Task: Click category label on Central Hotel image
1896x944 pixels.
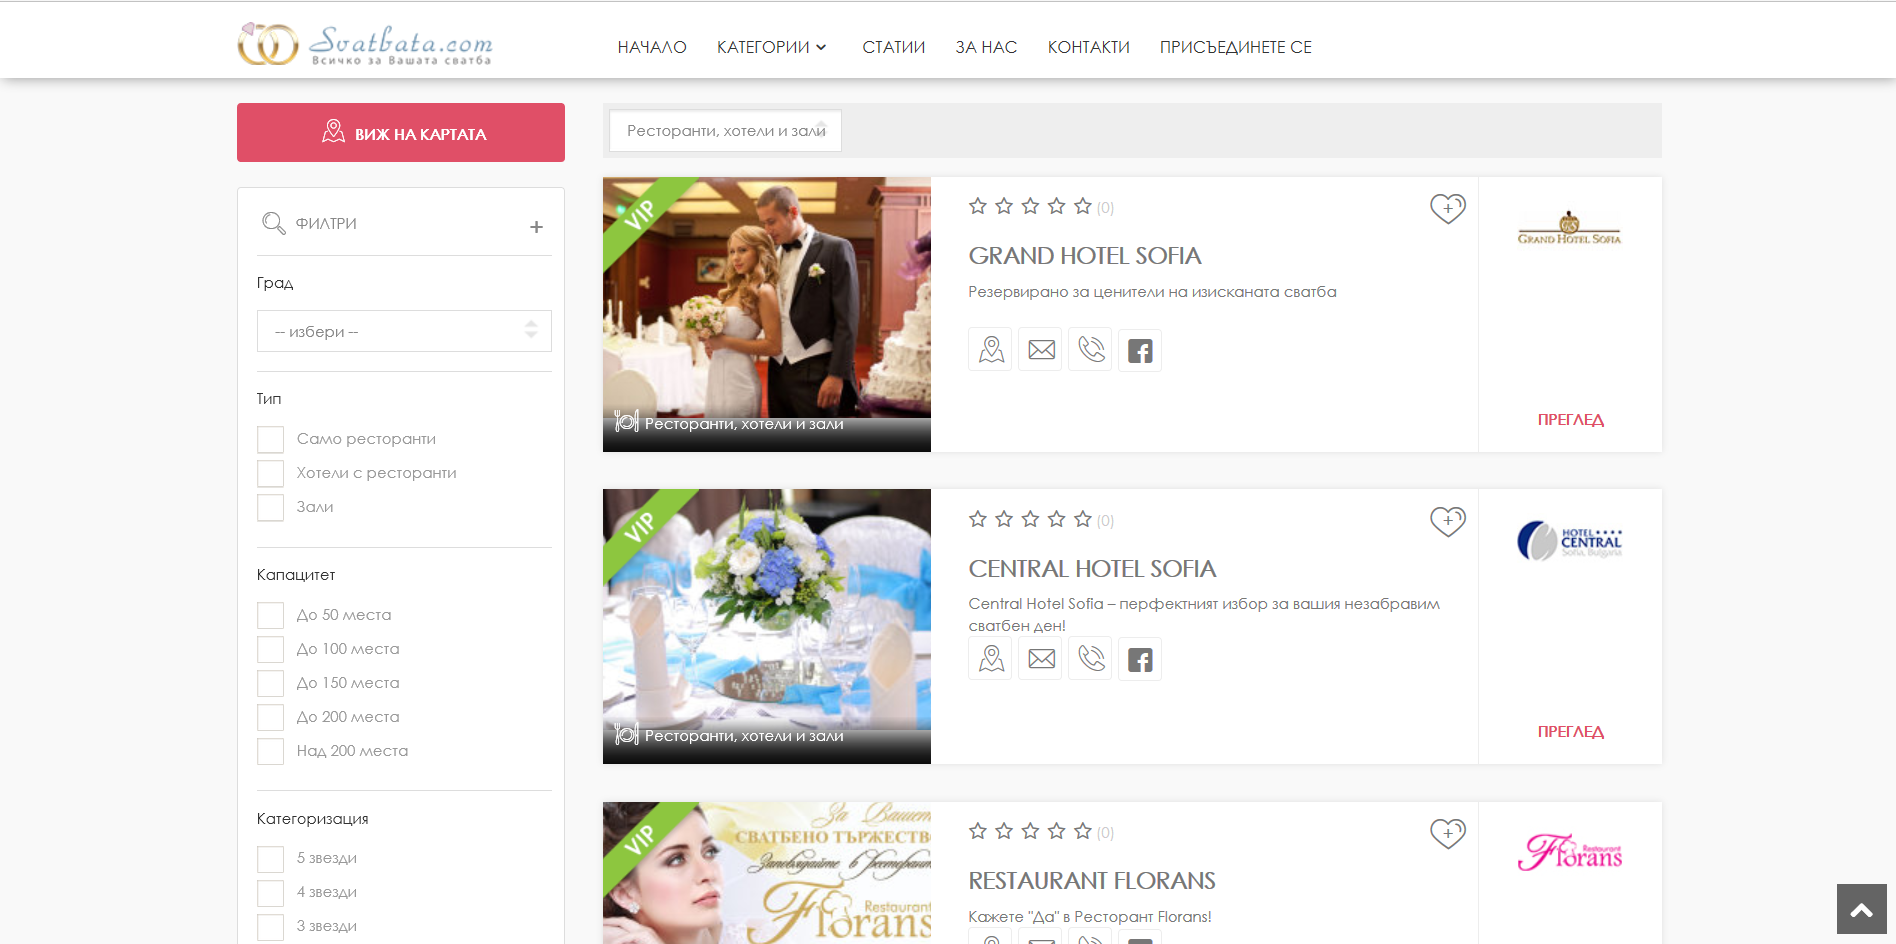Action: pyautogui.click(x=744, y=736)
